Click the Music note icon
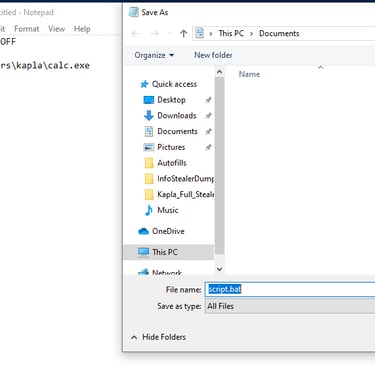The image size is (375, 366). coord(149,210)
